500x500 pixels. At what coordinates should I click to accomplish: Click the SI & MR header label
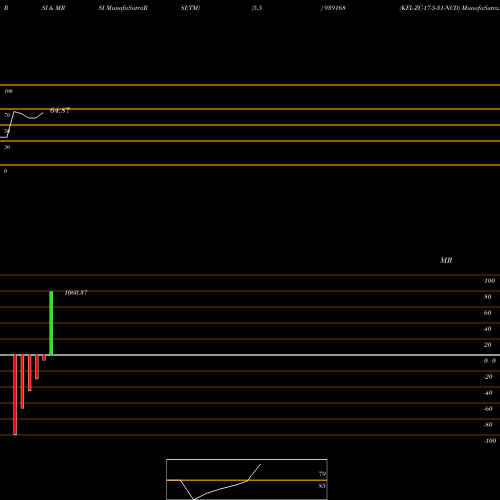point(53,8)
